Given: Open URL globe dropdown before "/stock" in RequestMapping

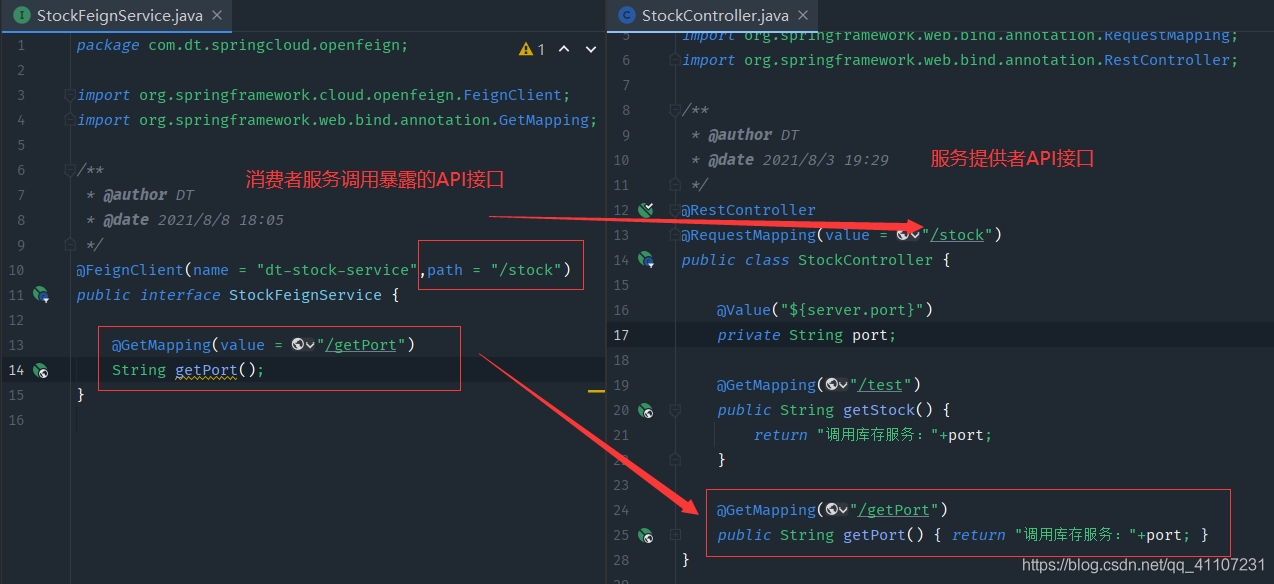Looking at the screenshot, I should [x=908, y=235].
